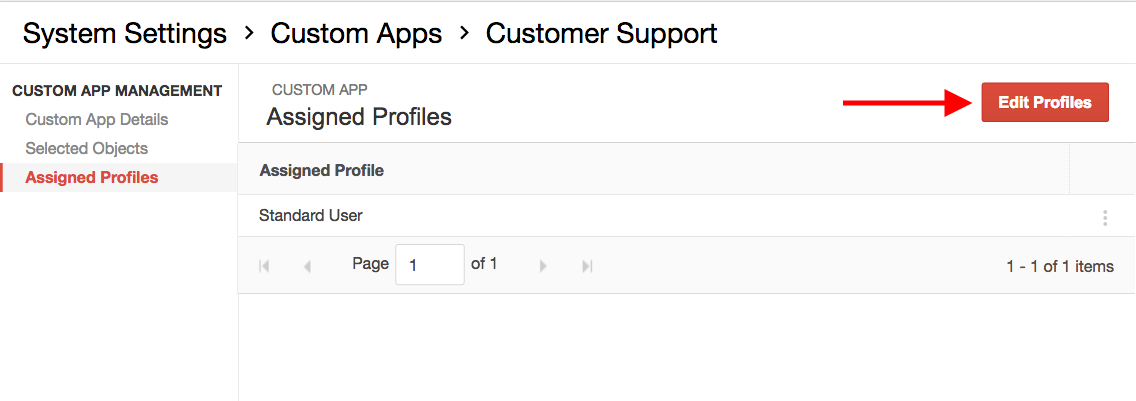
Task: Go to the previous page of results
Action: pos(306,266)
